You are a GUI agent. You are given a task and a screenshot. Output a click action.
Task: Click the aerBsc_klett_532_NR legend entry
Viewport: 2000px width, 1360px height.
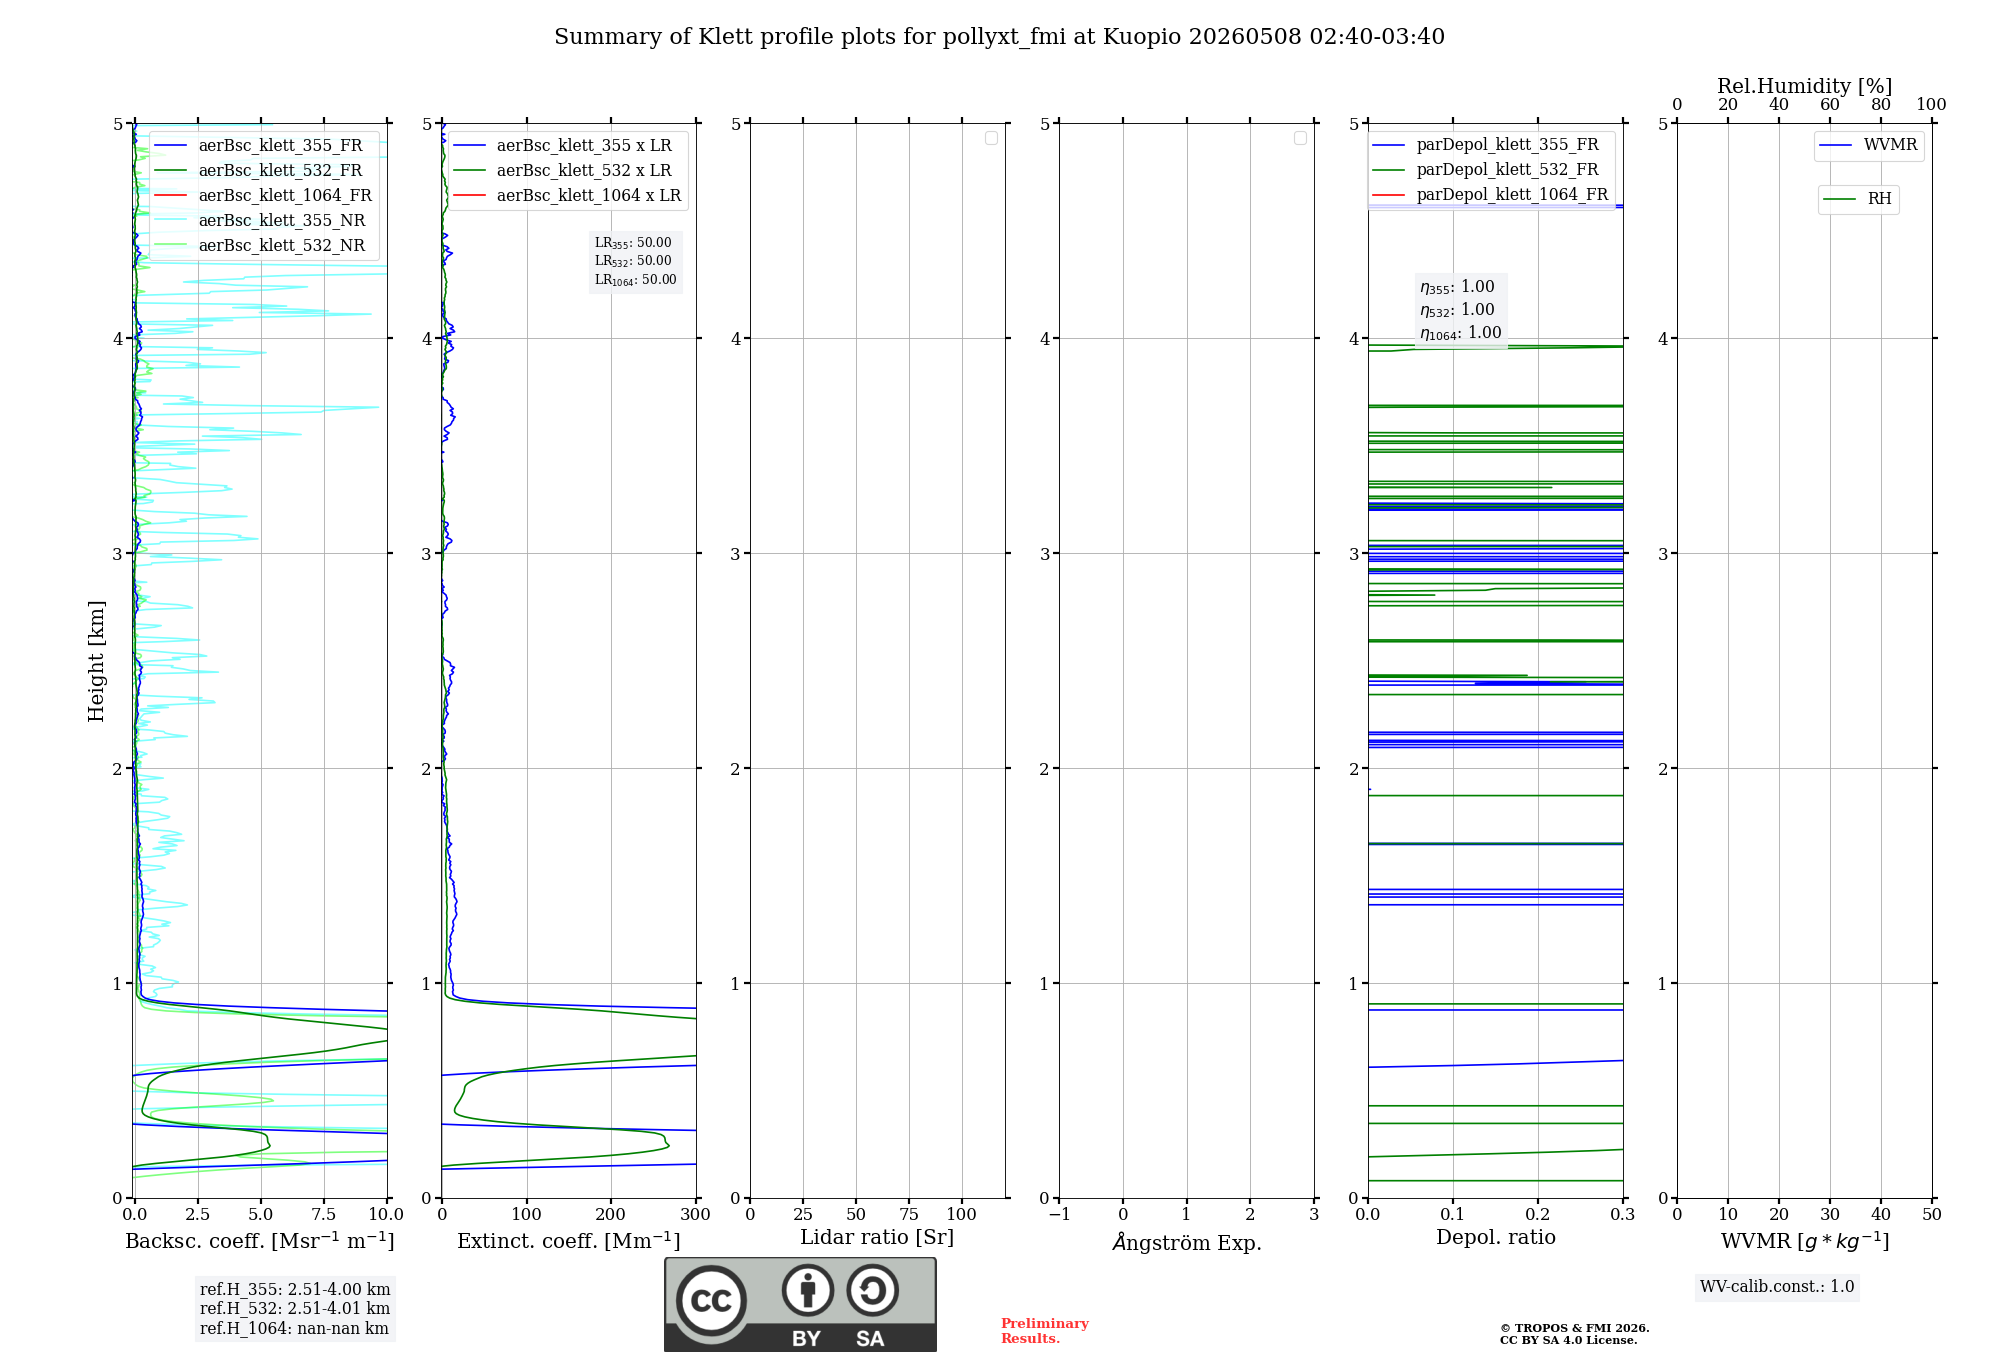click(263, 245)
